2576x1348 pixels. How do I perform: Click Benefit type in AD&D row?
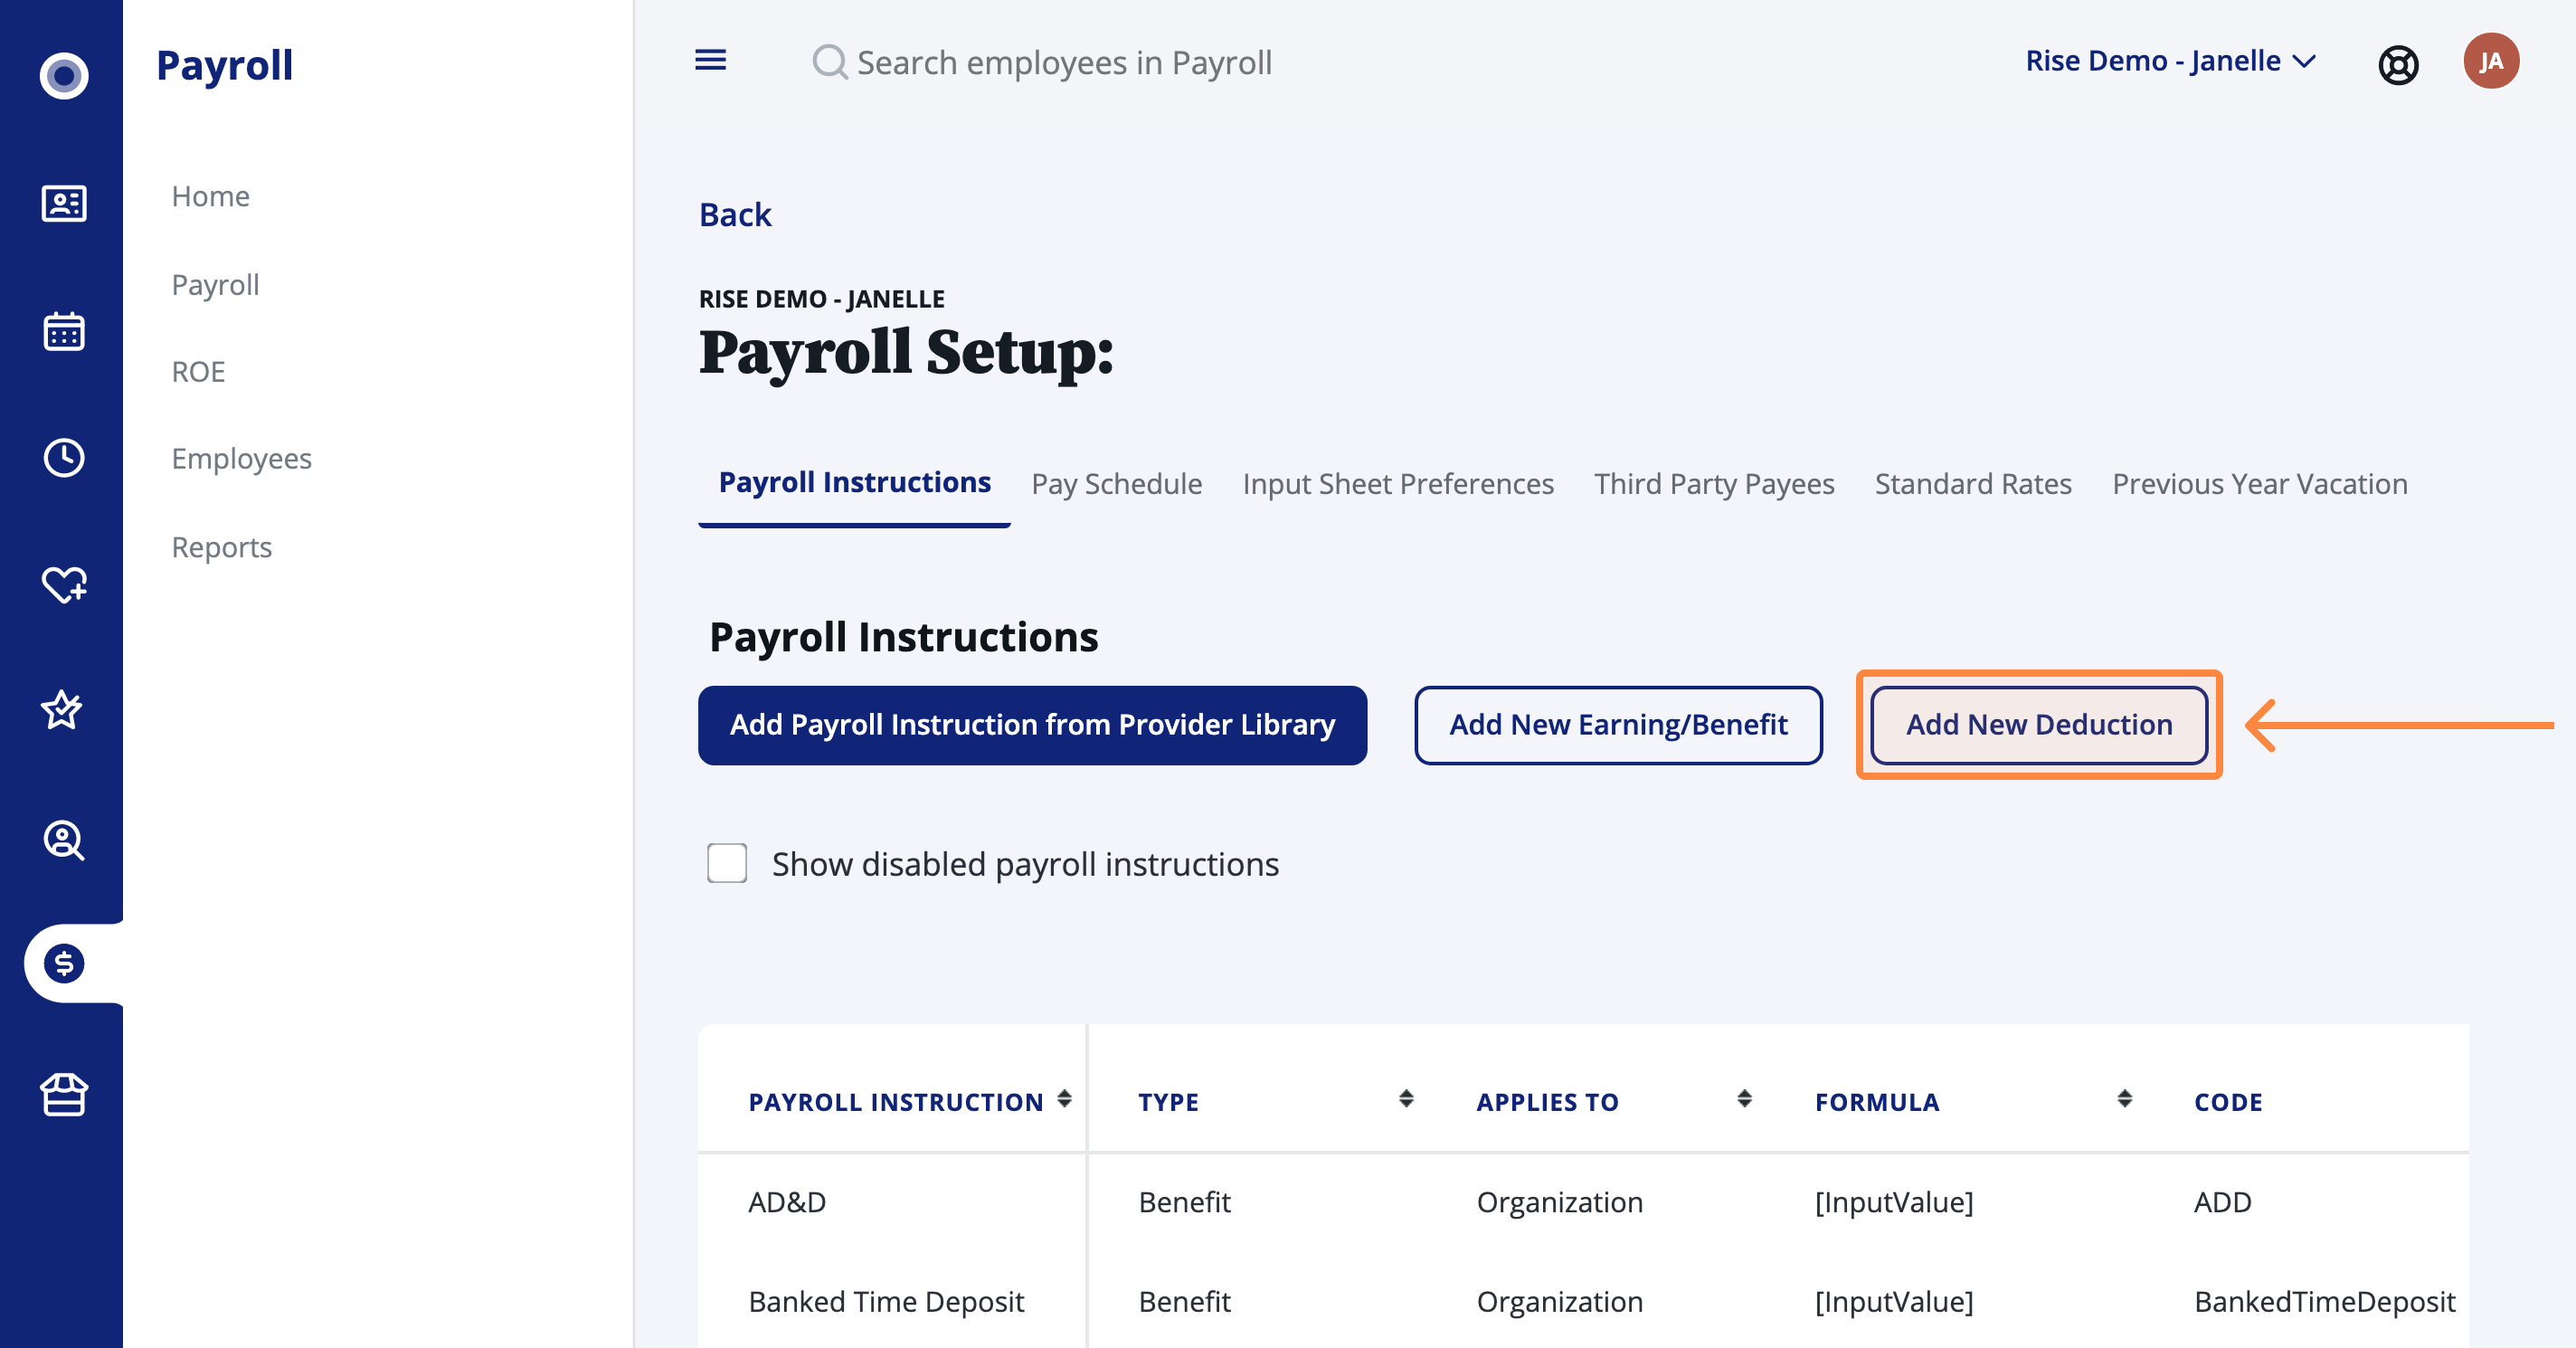click(x=1184, y=1202)
